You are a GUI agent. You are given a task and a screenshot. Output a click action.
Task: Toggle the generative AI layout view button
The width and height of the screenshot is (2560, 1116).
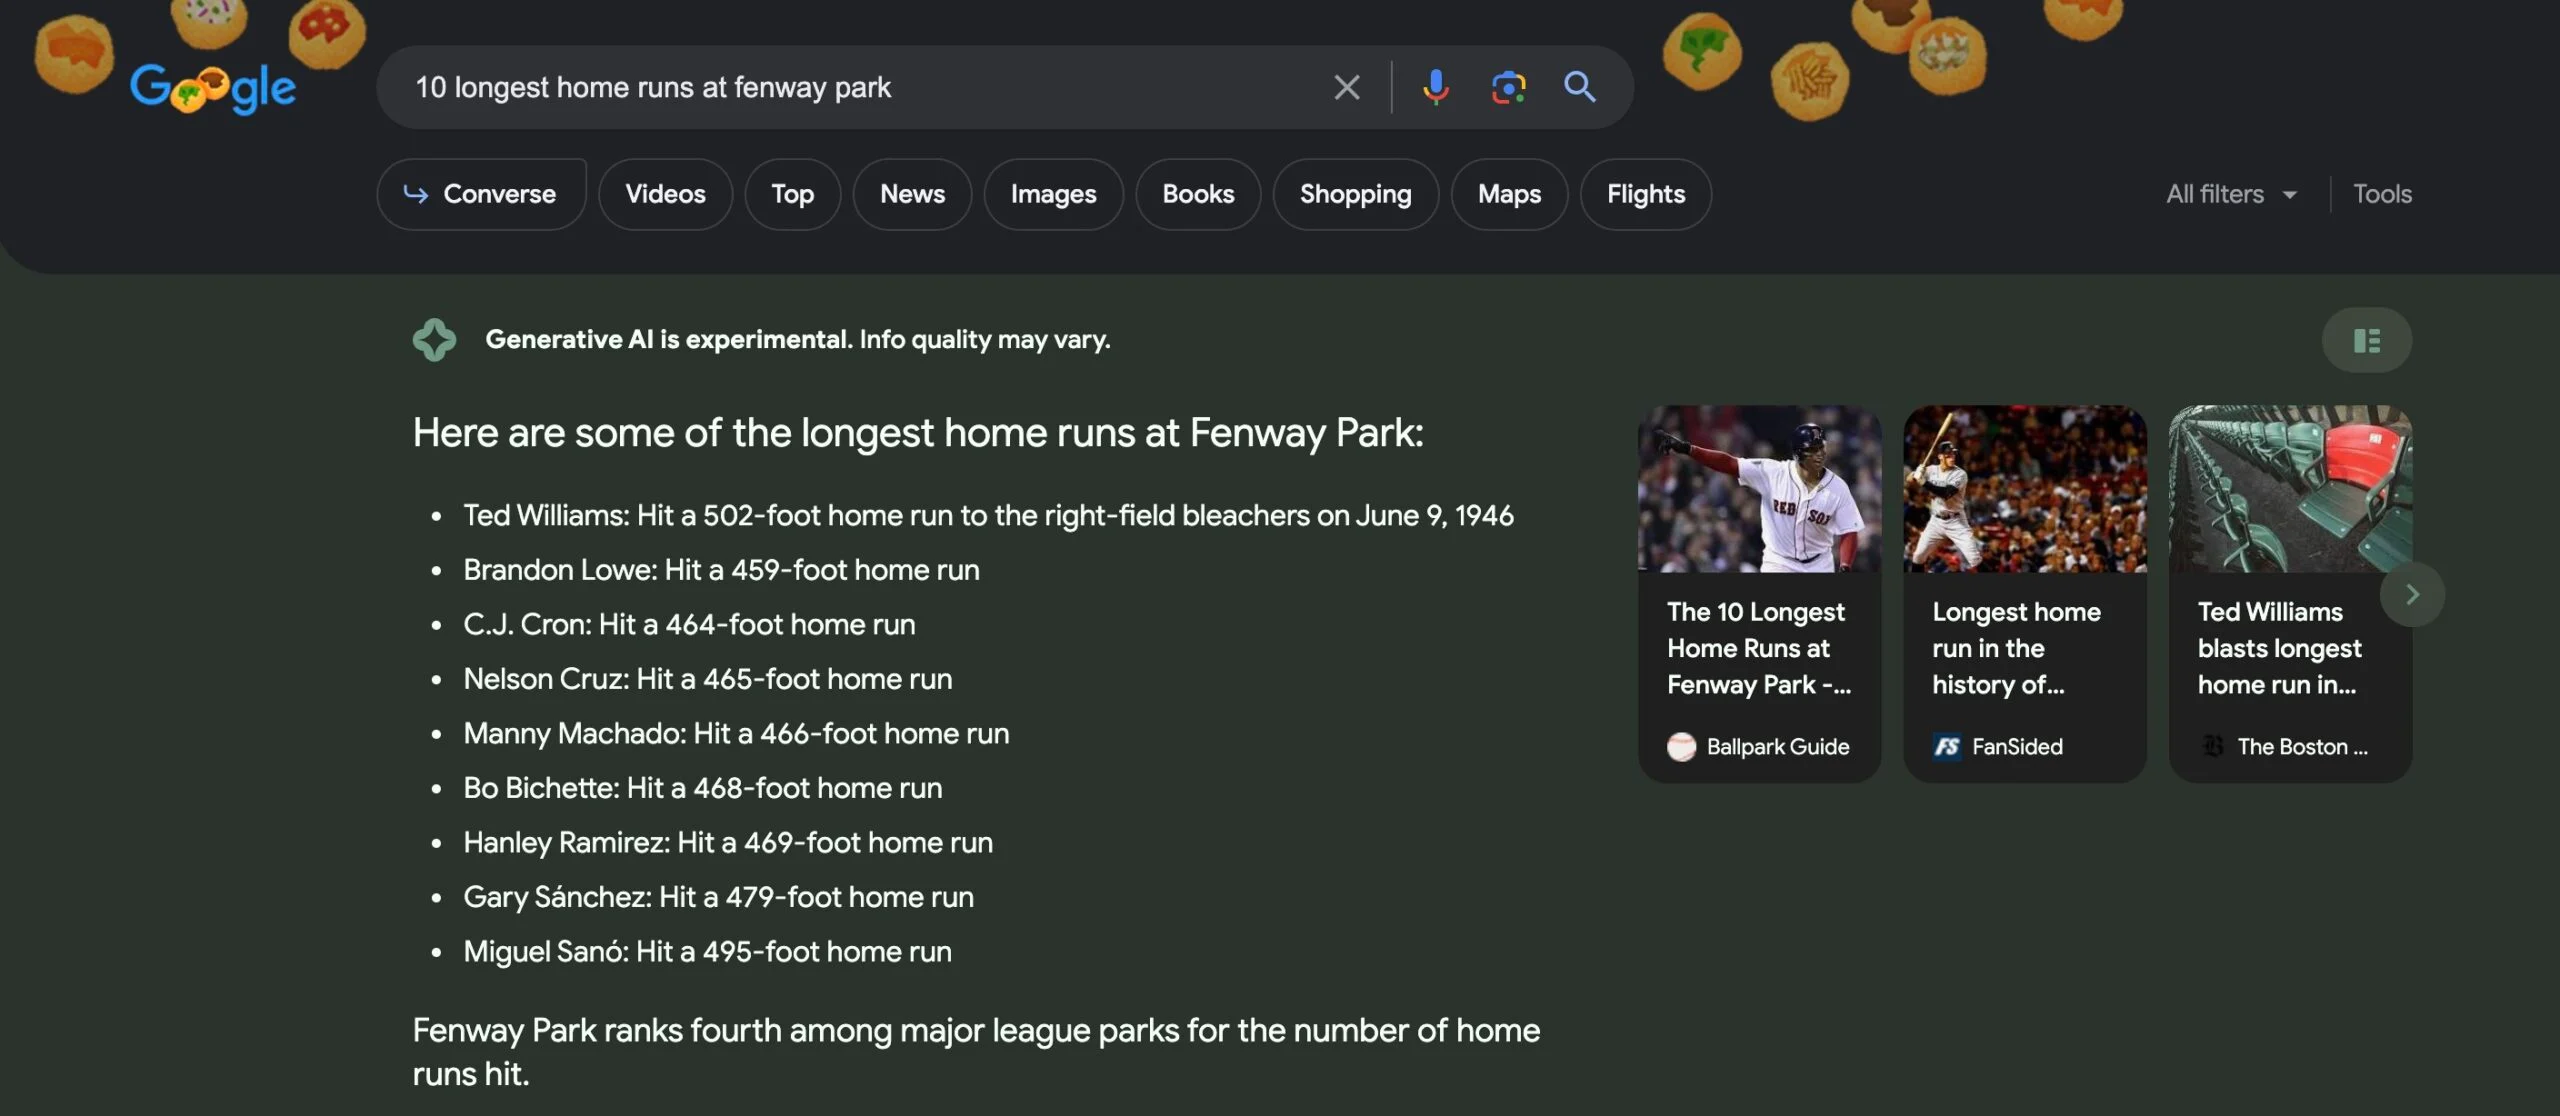2366,340
